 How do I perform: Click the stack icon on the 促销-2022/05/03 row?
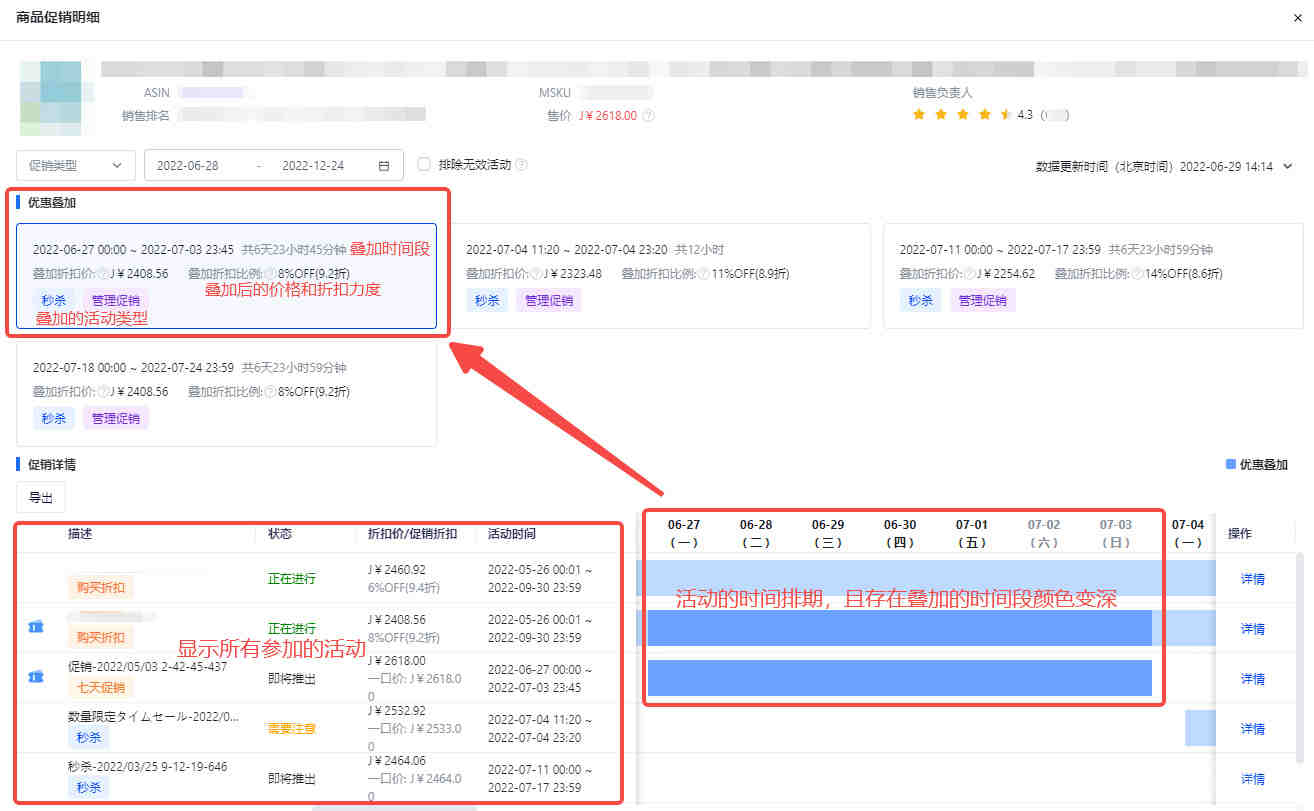click(x=36, y=677)
